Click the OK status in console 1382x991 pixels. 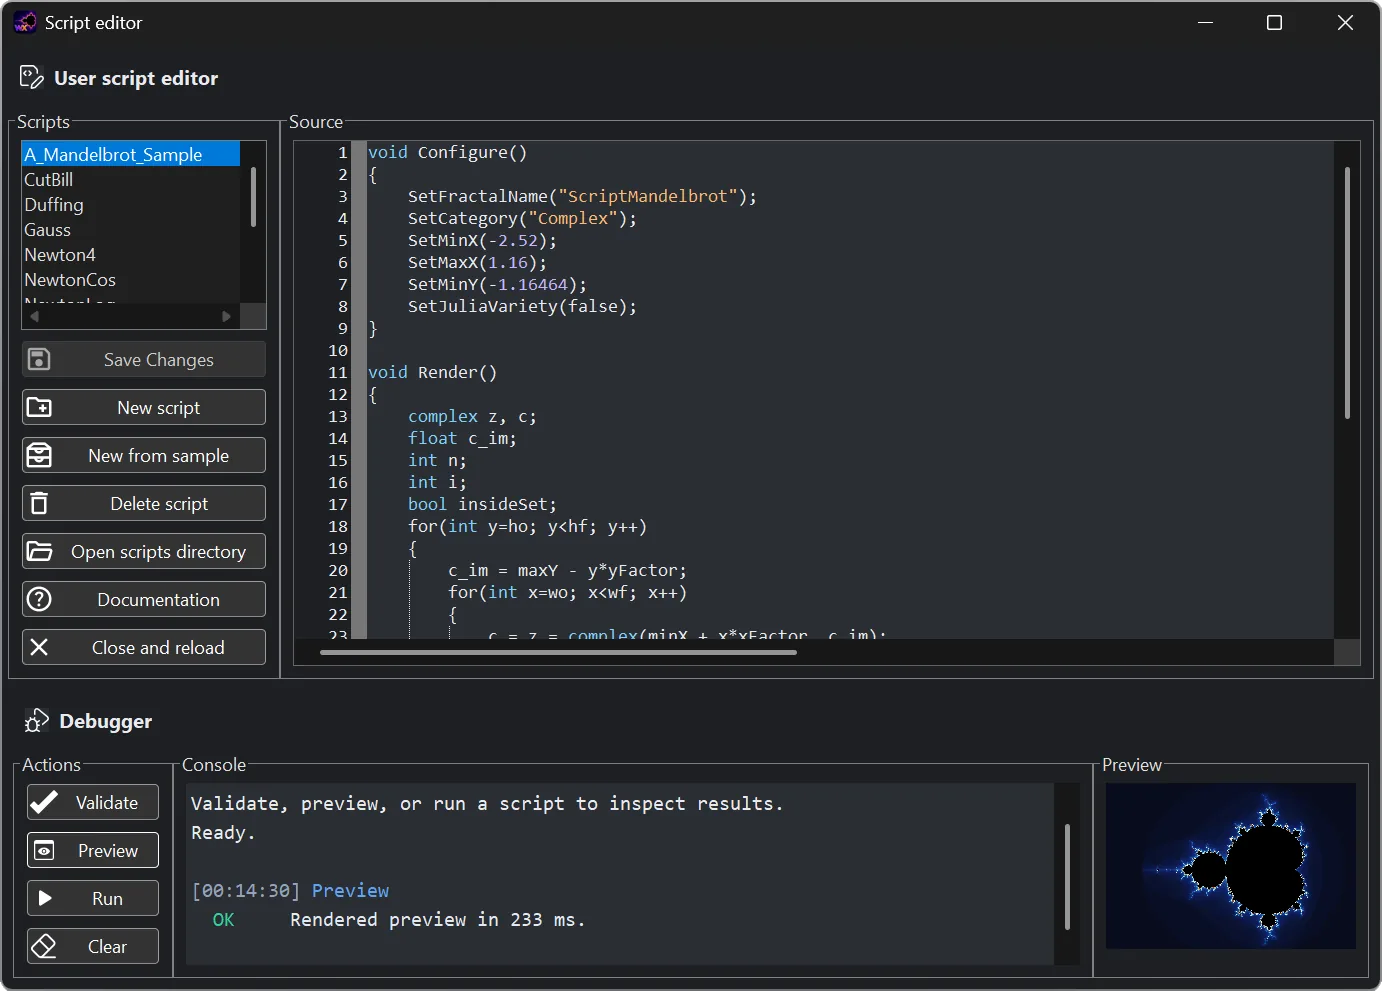(223, 919)
